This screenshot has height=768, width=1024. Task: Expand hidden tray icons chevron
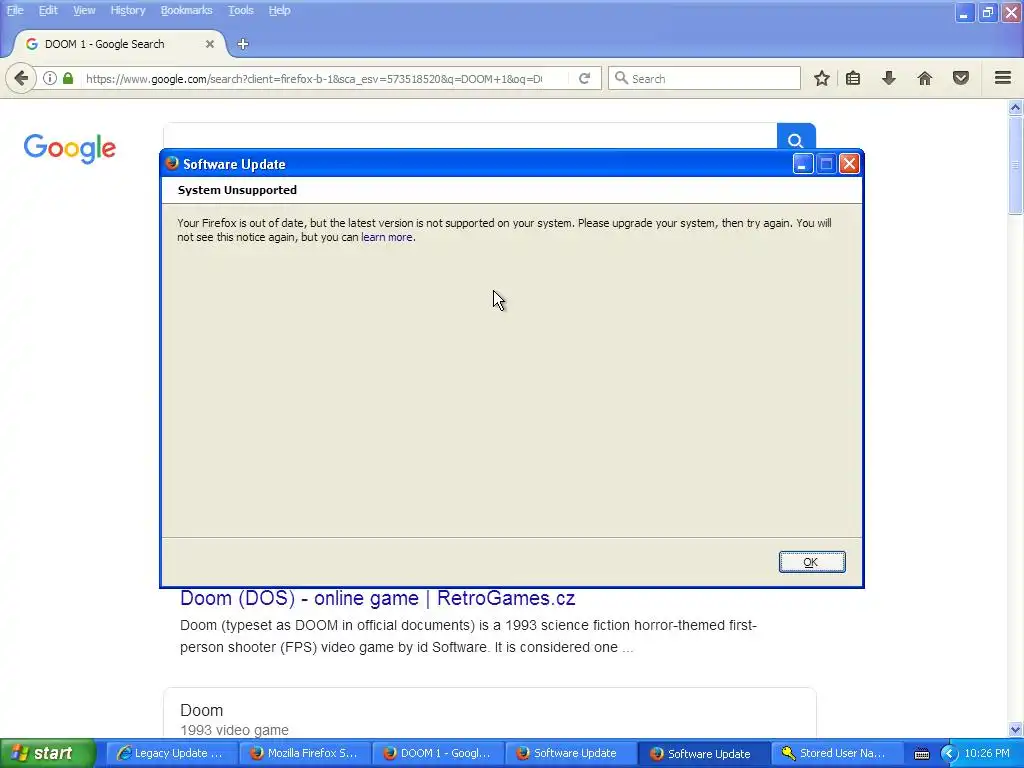pos(949,754)
